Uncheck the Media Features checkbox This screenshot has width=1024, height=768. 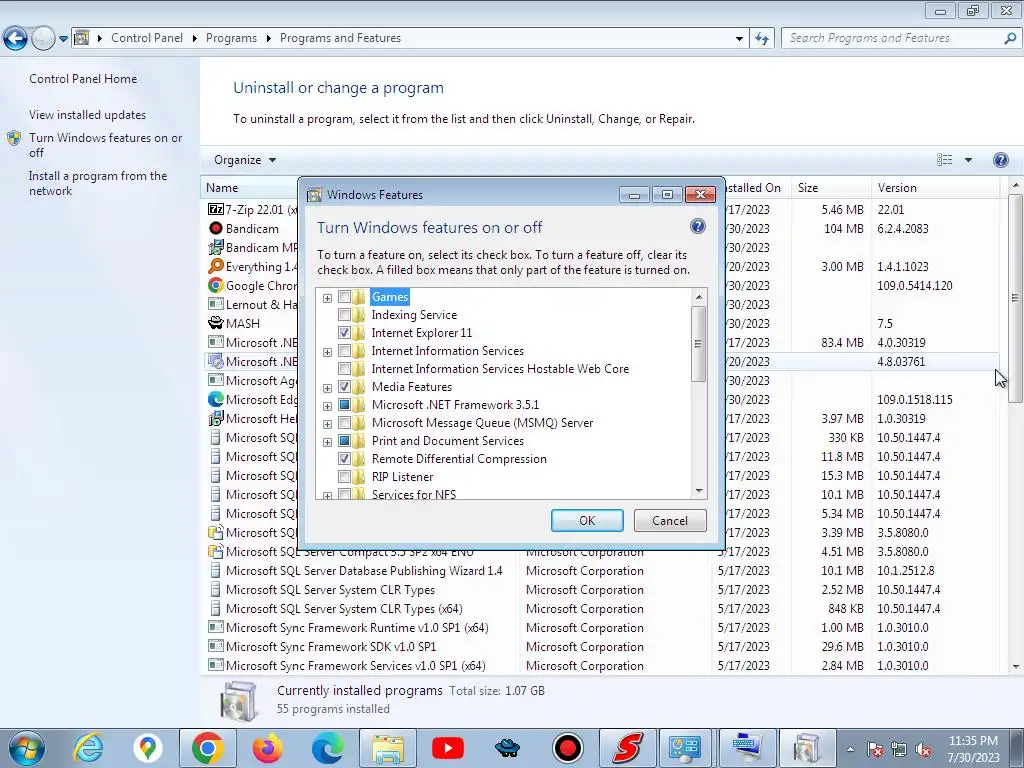[x=344, y=387]
